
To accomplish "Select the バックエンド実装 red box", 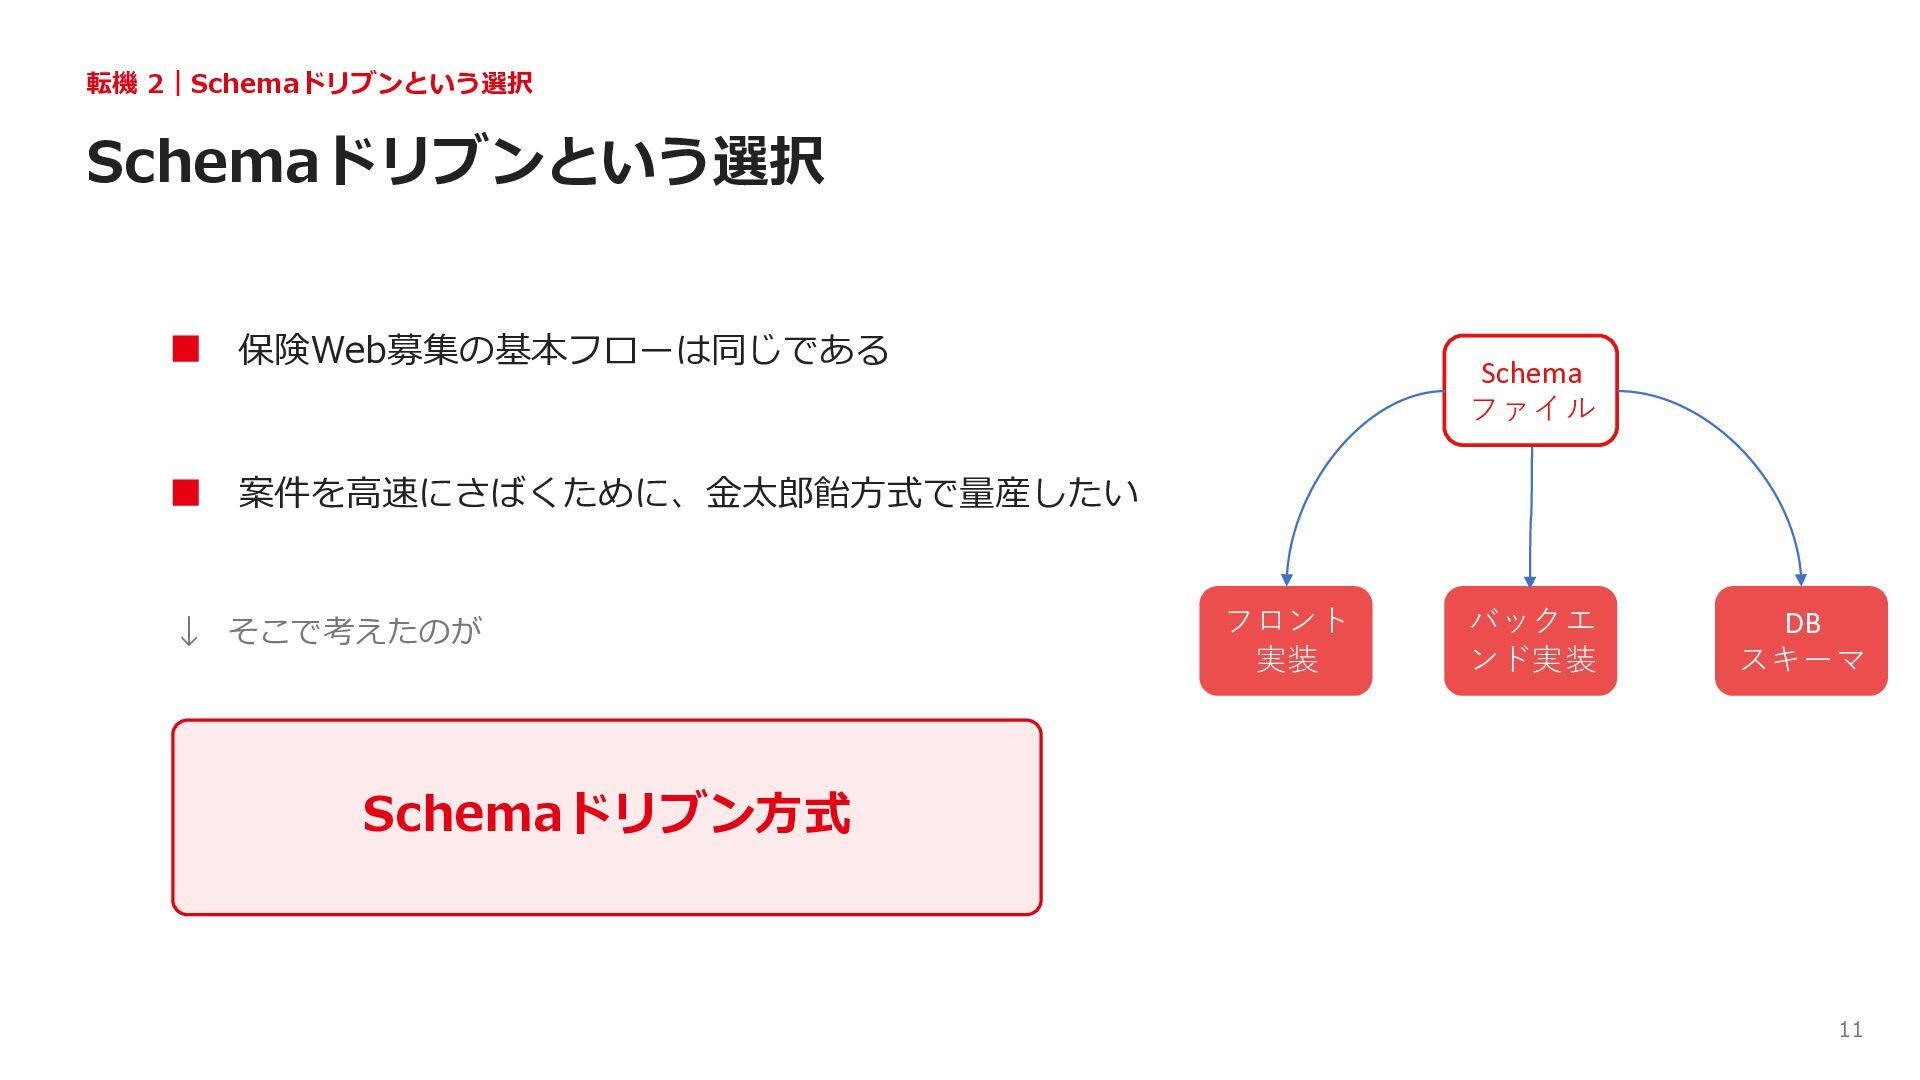I will click(x=1530, y=640).
